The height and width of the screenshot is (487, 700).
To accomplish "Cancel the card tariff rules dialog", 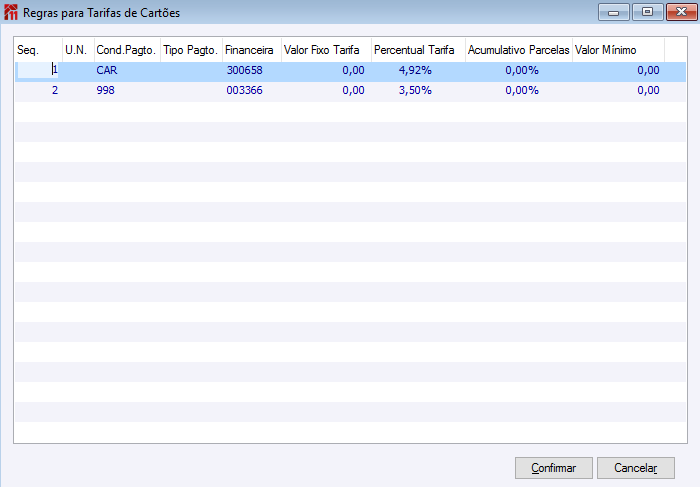I will (x=636, y=468).
